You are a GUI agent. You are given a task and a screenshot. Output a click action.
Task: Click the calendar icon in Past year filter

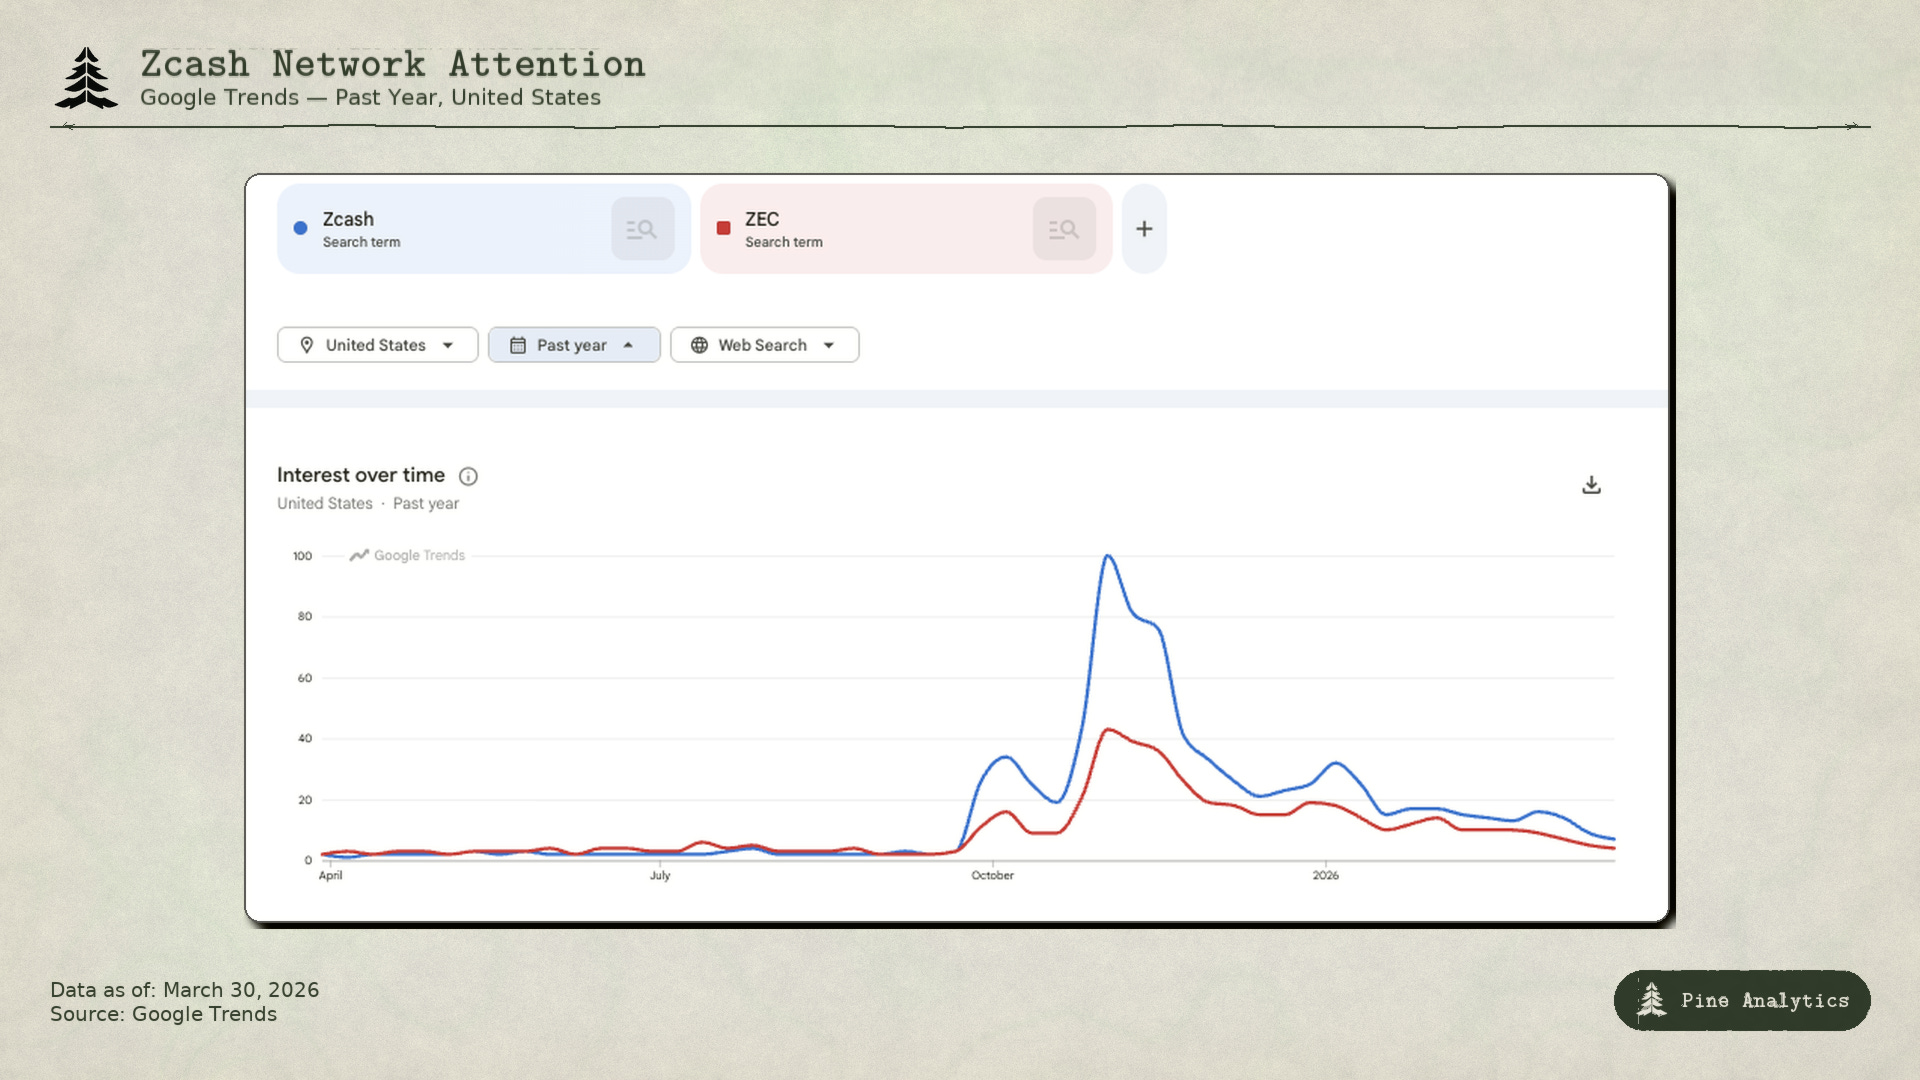518,345
